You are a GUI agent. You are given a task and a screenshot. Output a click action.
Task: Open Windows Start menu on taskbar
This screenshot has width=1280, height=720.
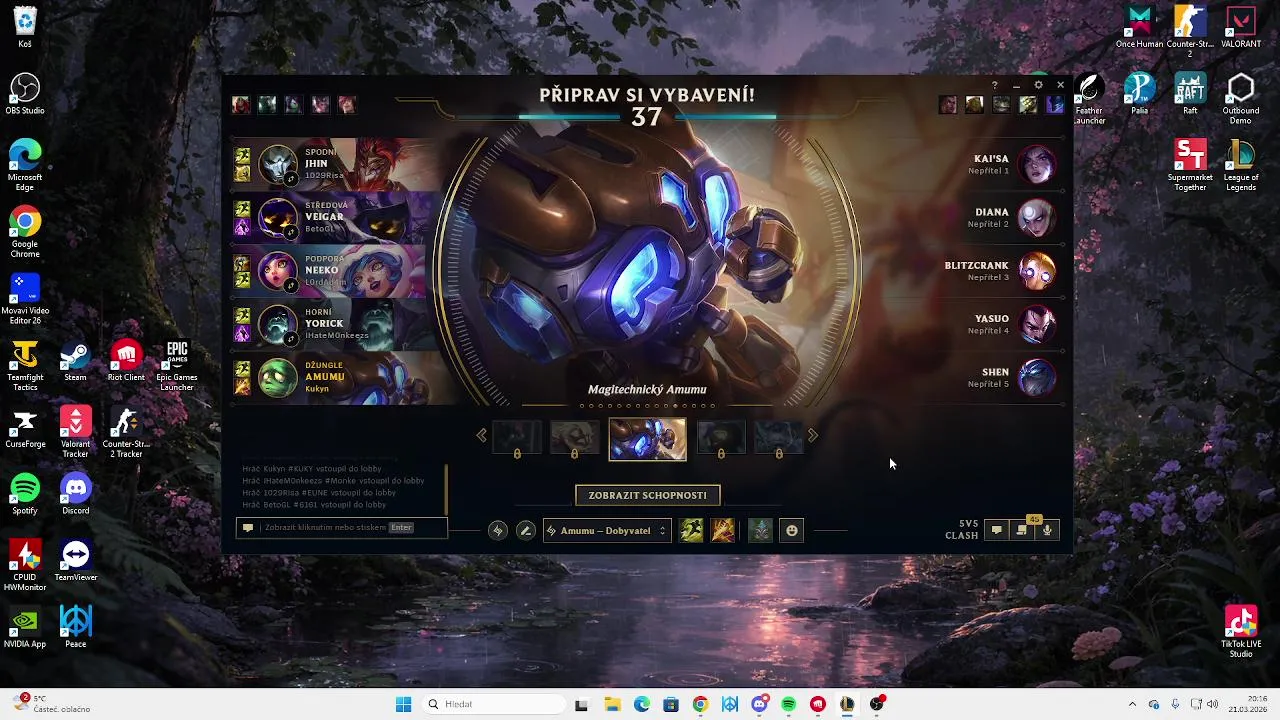(403, 704)
